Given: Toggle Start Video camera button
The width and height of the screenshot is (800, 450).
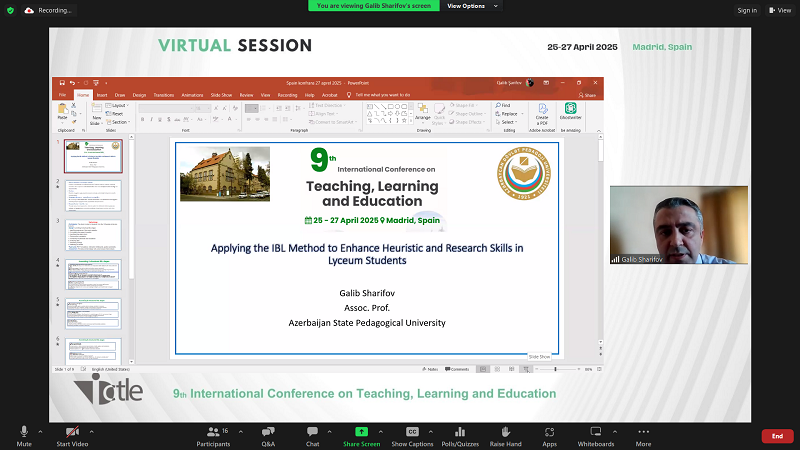Looking at the screenshot, I should [70, 434].
